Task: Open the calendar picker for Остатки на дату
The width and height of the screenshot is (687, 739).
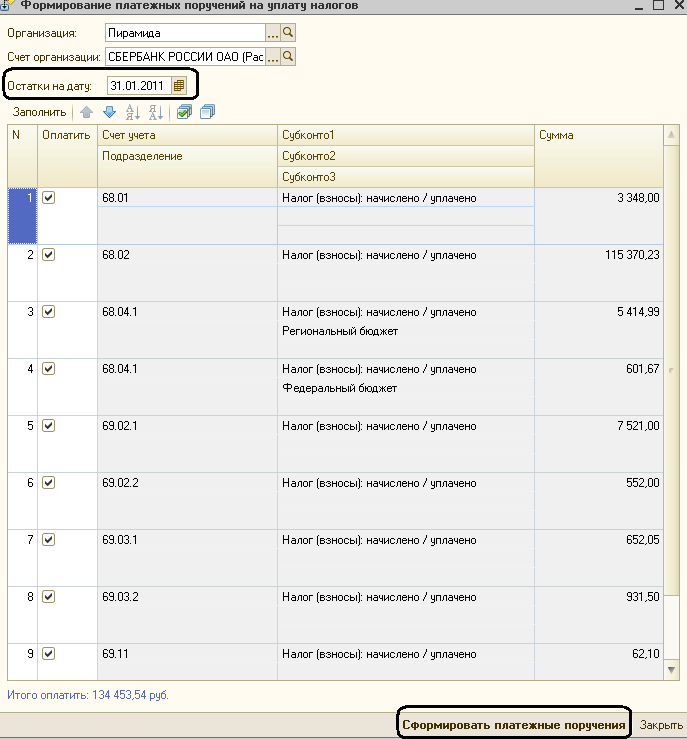Action: click(x=179, y=86)
